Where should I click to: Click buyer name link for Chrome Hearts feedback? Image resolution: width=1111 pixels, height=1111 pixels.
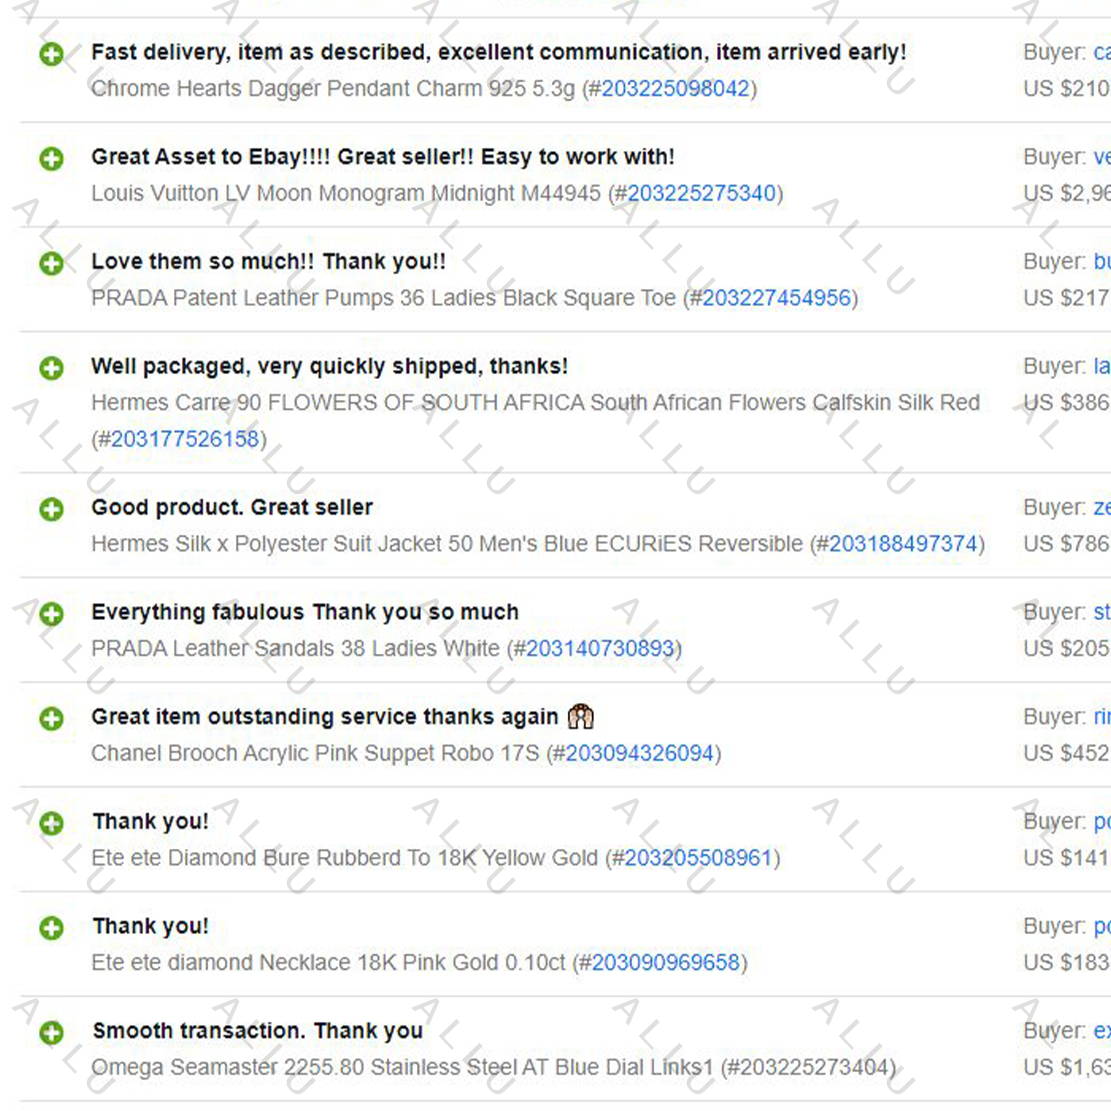[1102, 52]
